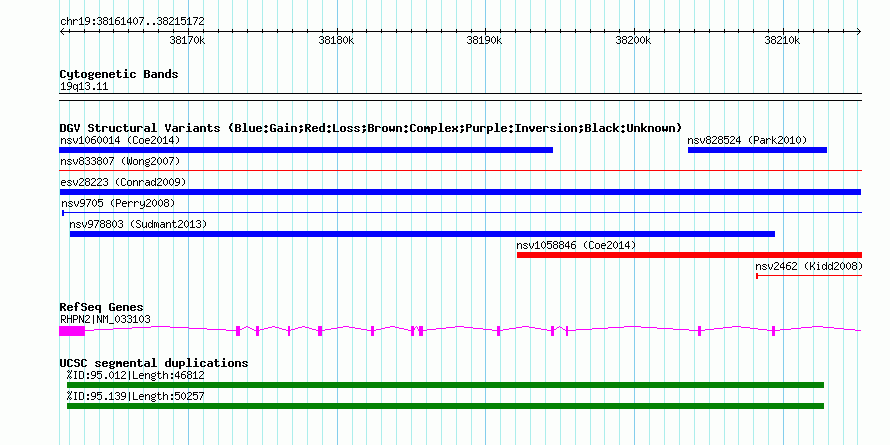Screen dimensions: 890x445
Task: Open label nsv1060014 (Coe2014)
Action: tap(120, 140)
